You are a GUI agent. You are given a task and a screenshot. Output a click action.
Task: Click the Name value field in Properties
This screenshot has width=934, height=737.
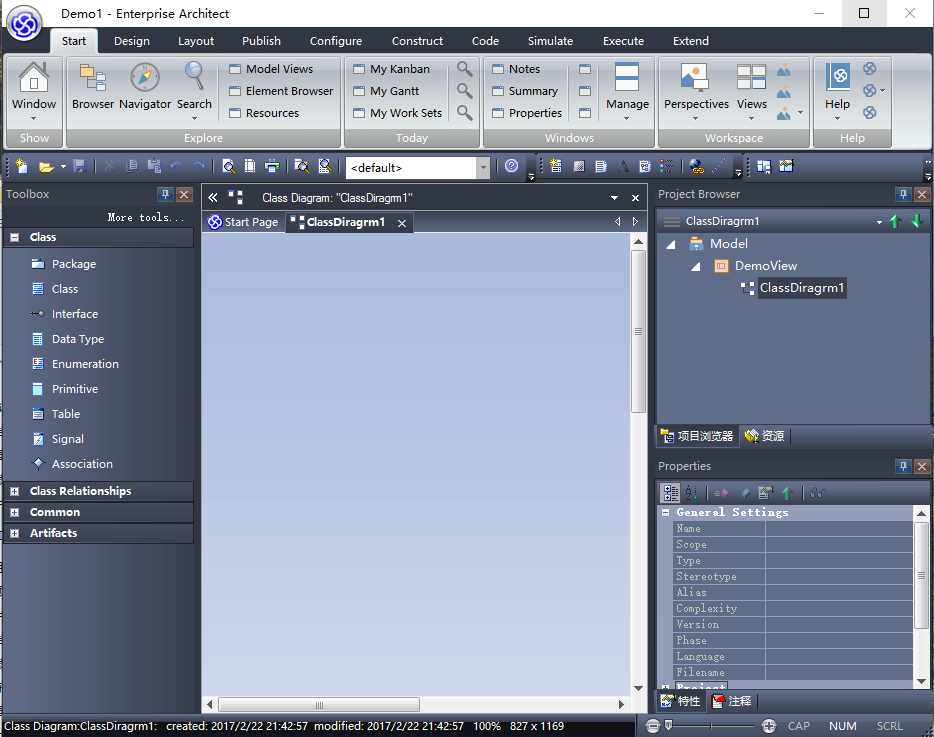click(x=839, y=528)
